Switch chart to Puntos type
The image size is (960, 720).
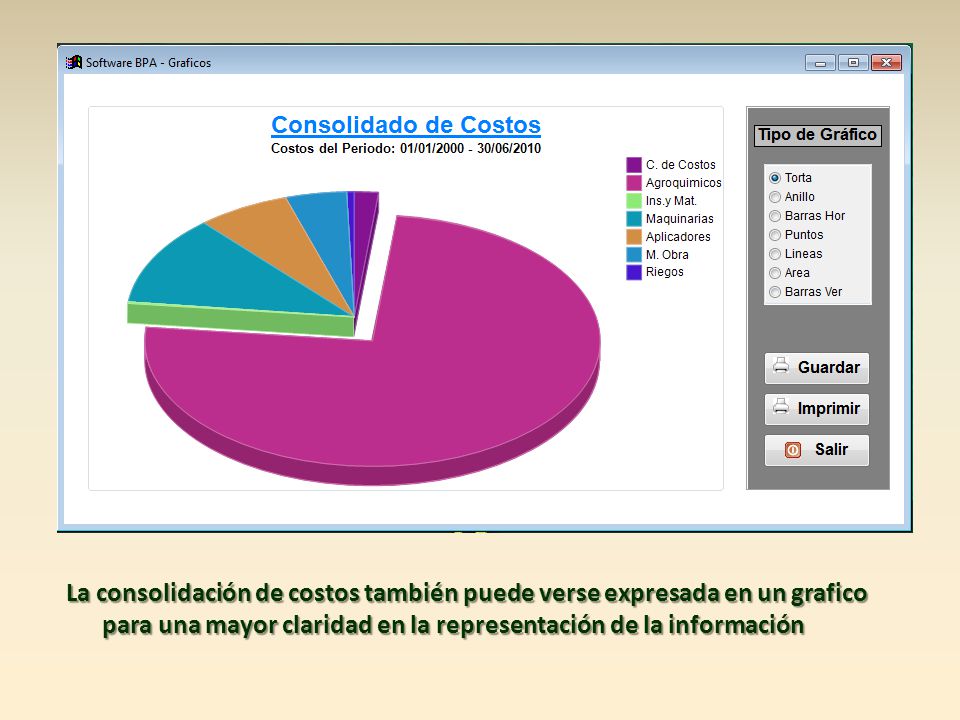[x=774, y=235]
